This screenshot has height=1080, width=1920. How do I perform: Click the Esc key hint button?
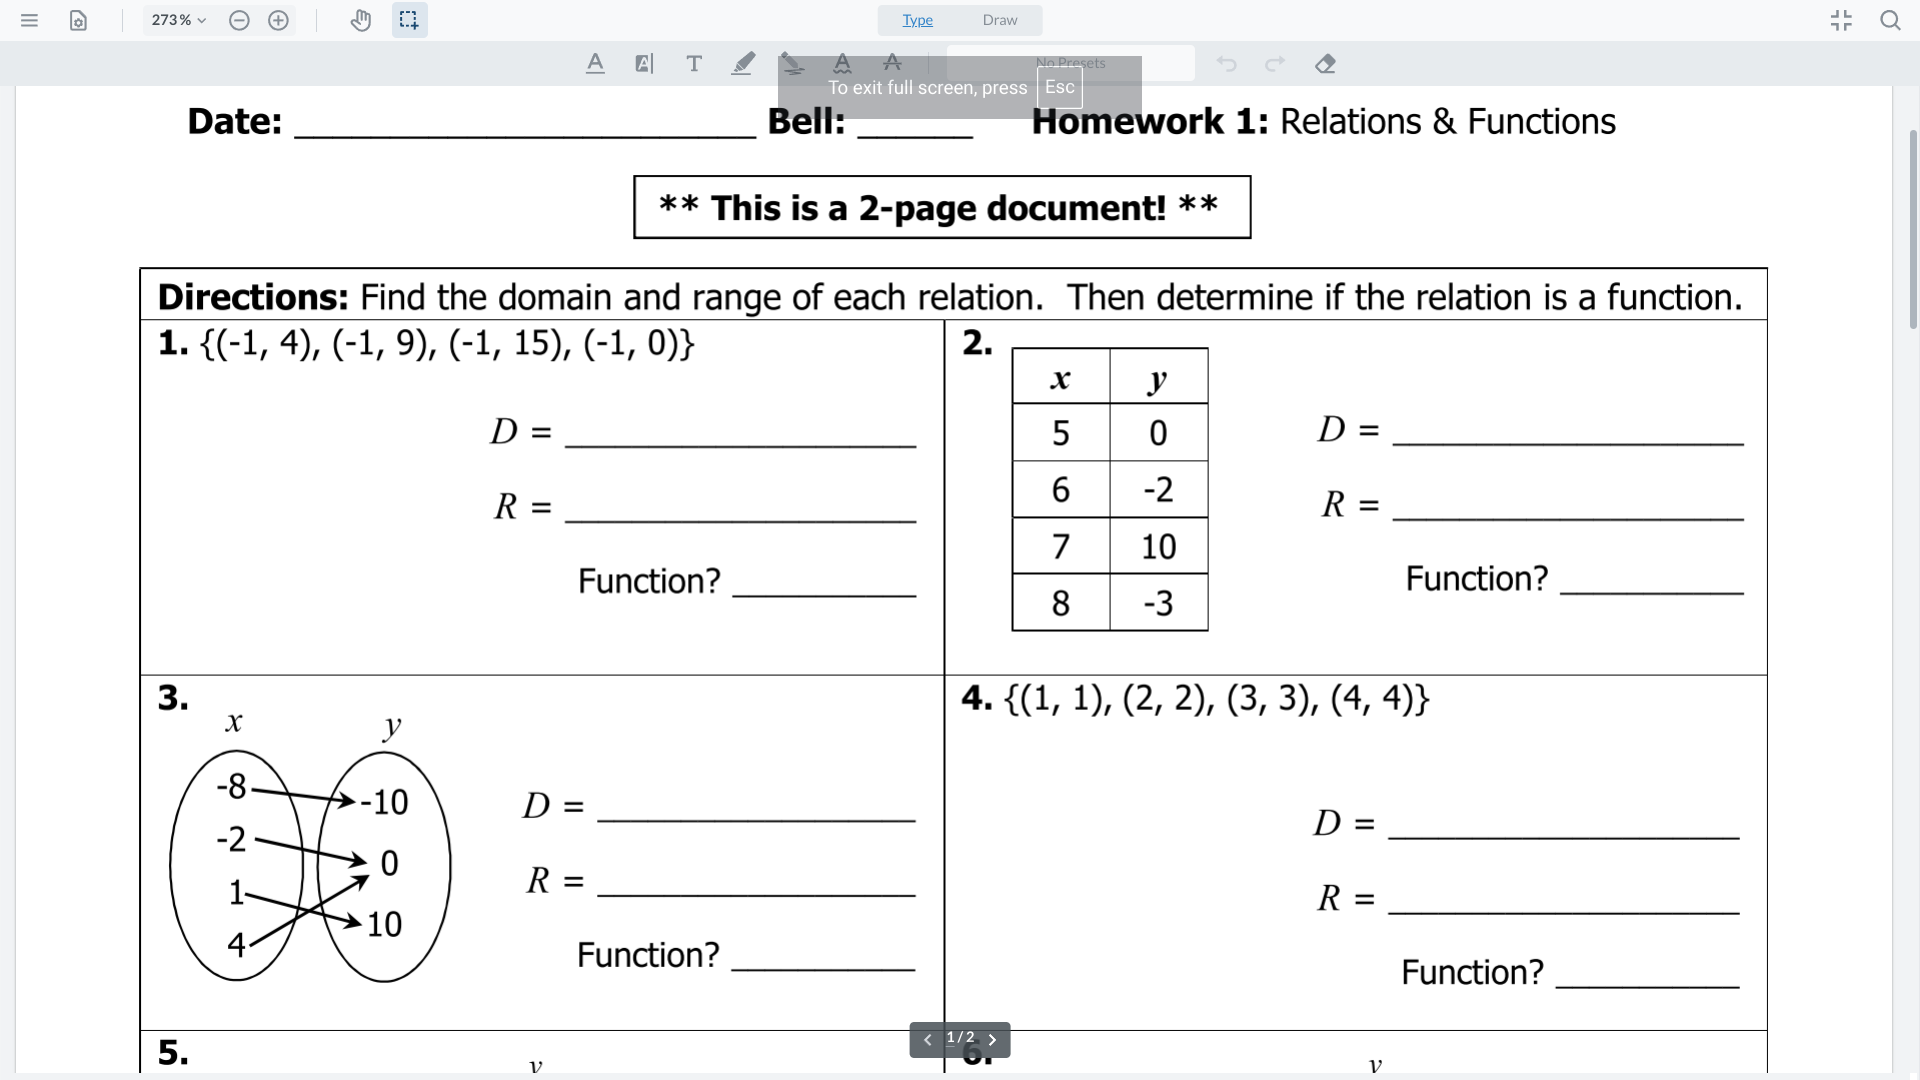(1060, 87)
